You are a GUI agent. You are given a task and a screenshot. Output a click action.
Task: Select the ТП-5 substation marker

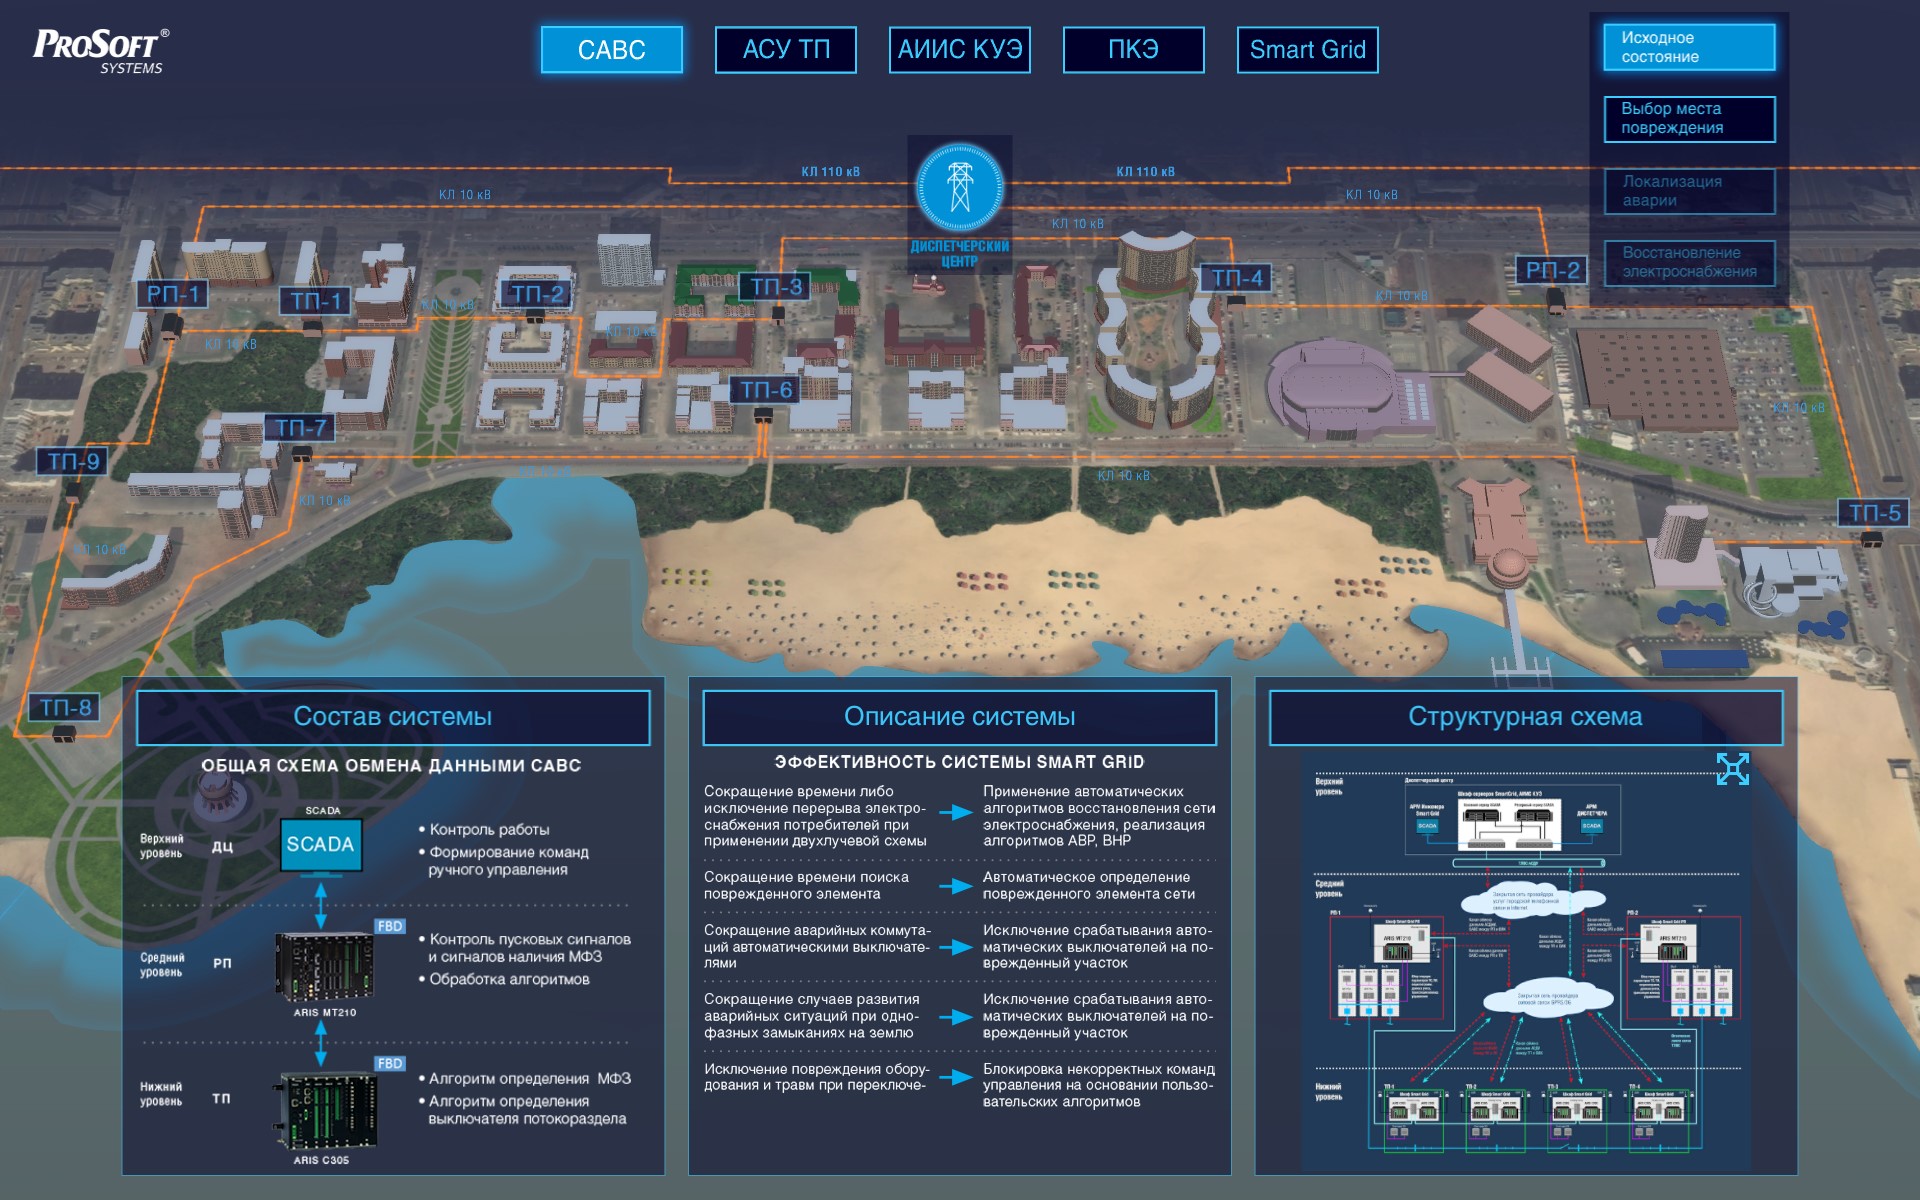[x=1873, y=513]
